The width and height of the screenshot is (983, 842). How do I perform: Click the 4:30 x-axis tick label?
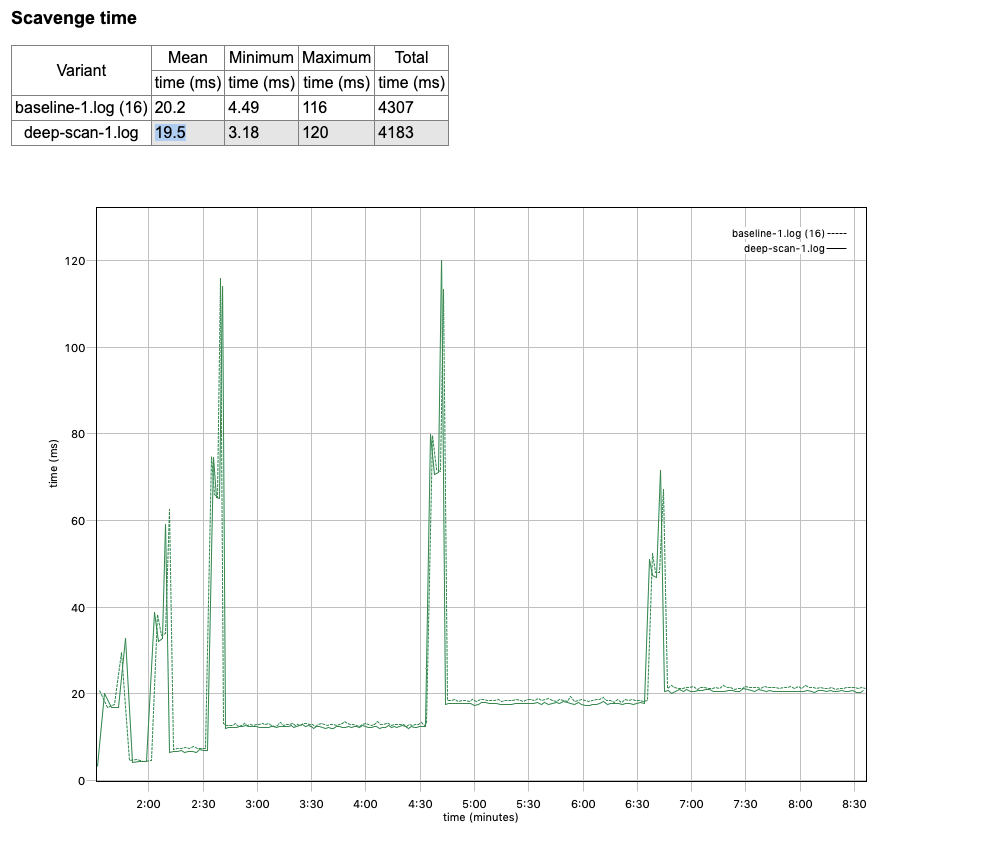tap(420, 804)
